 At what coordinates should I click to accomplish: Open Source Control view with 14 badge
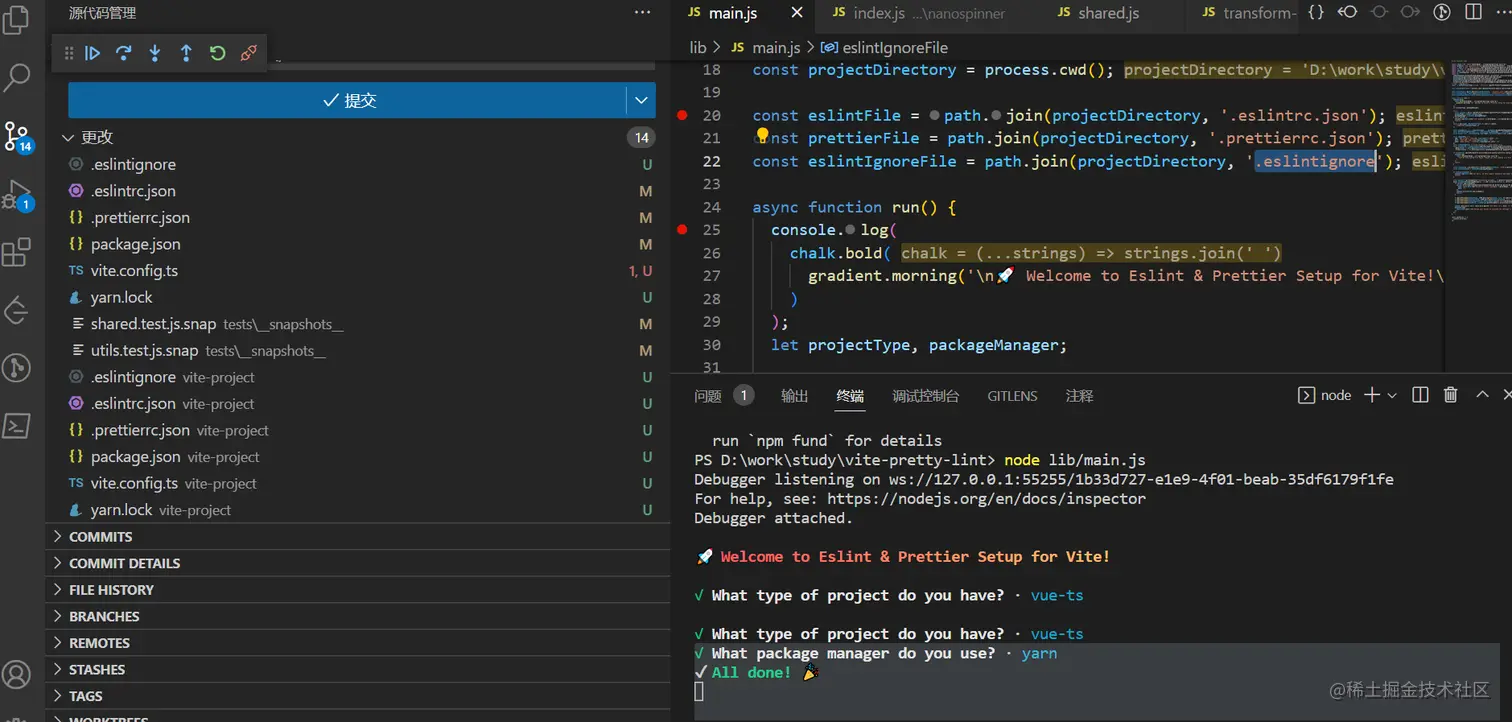coord(17,136)
